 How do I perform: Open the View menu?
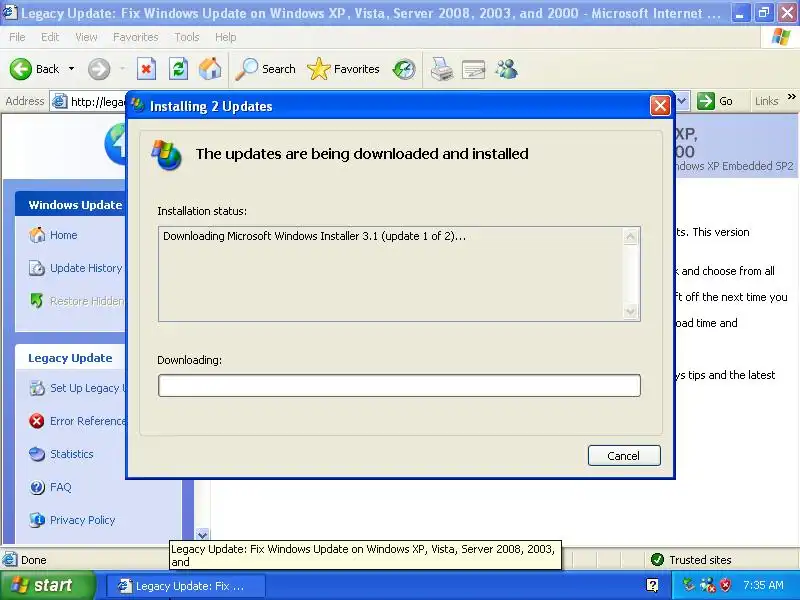86,37
